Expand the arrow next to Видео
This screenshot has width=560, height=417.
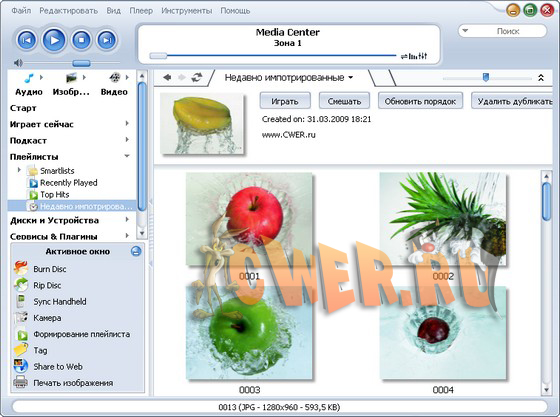[x=127, y=77]
